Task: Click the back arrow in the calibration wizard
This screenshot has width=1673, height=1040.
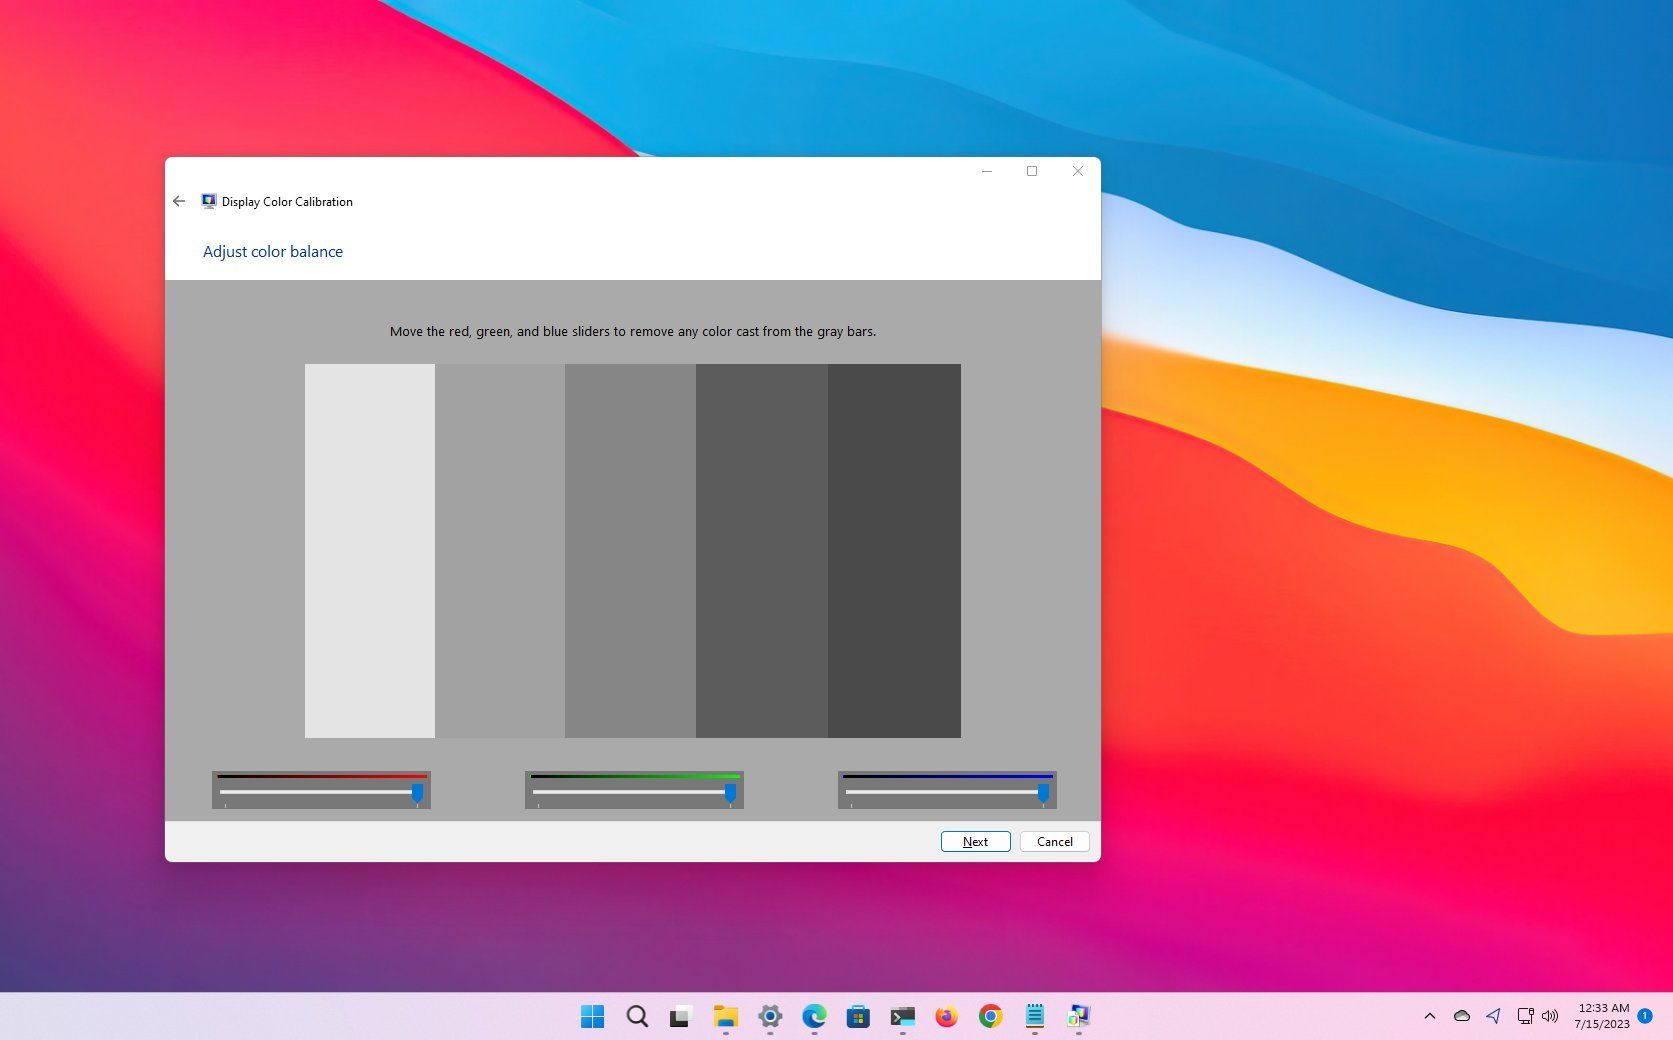Action: (180, 201)
